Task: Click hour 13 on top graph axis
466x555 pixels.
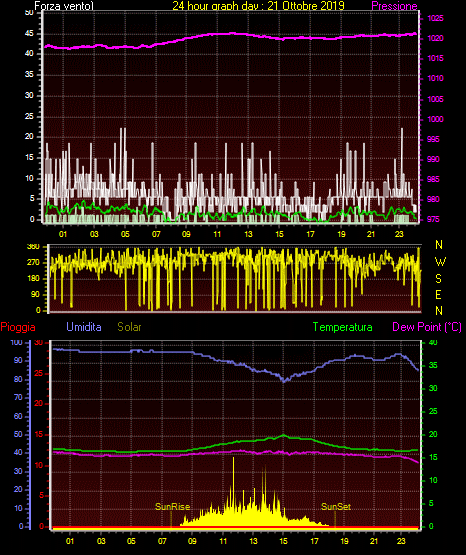Action: [248, 234]
